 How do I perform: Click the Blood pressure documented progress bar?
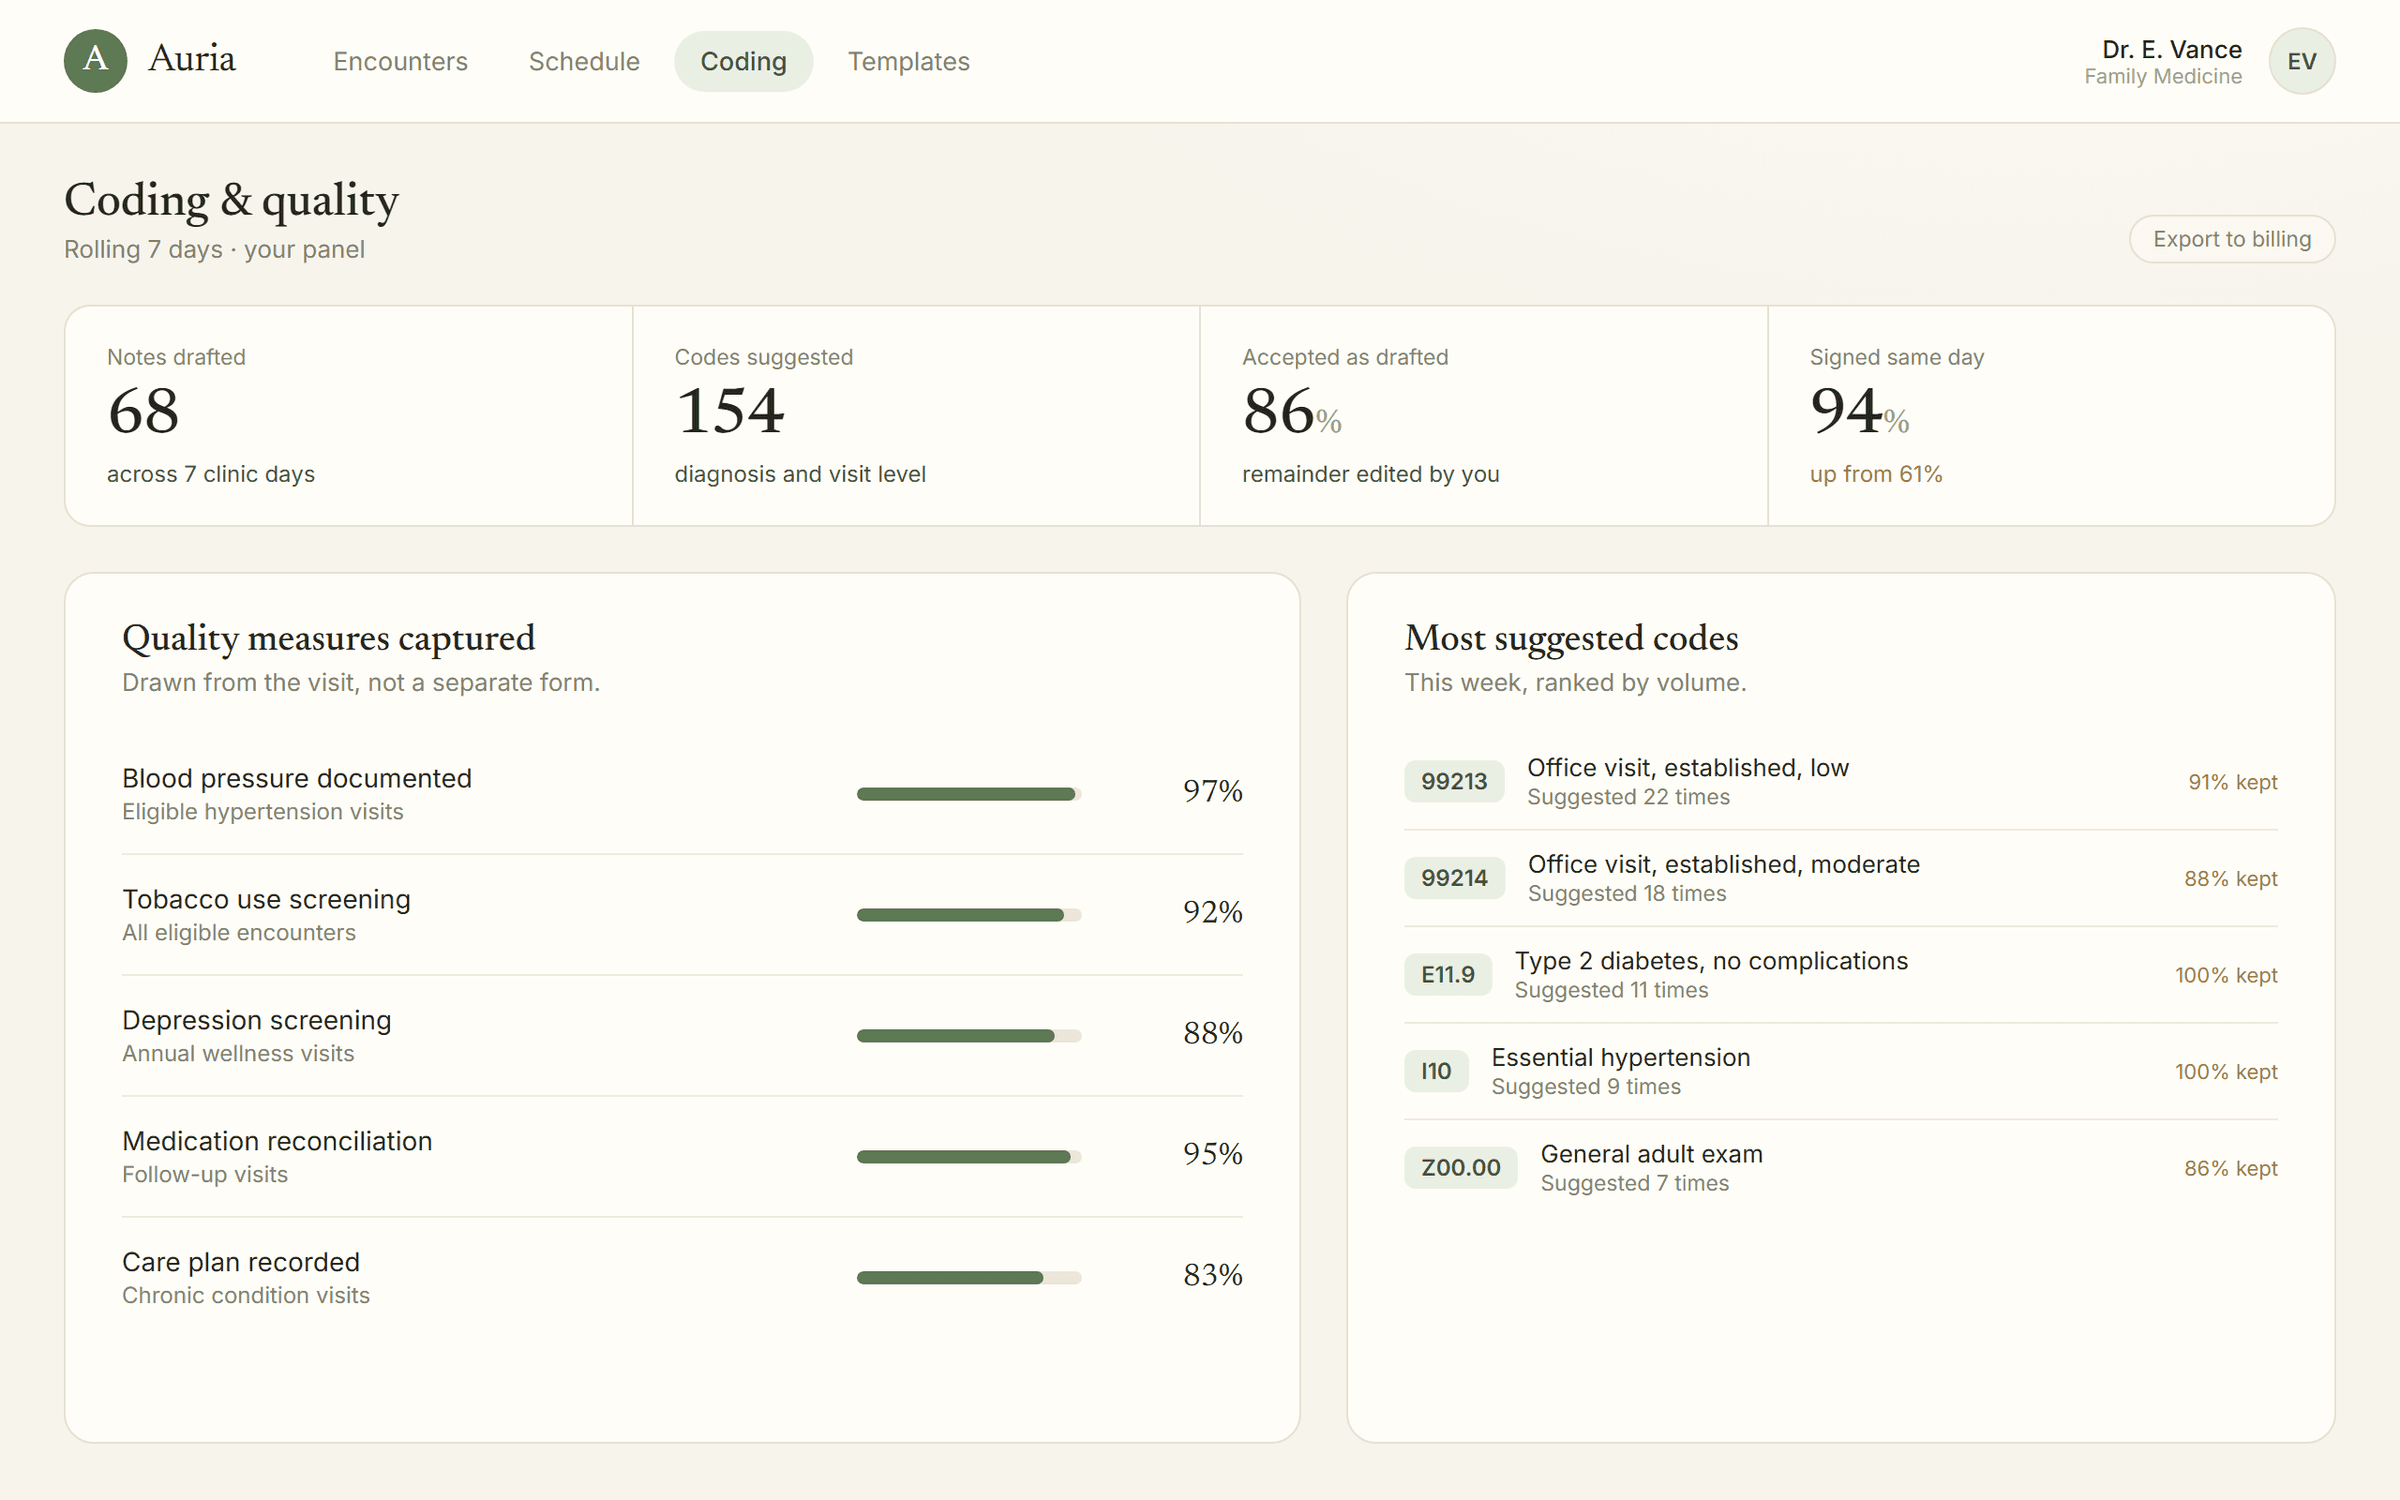click(969, 794)
